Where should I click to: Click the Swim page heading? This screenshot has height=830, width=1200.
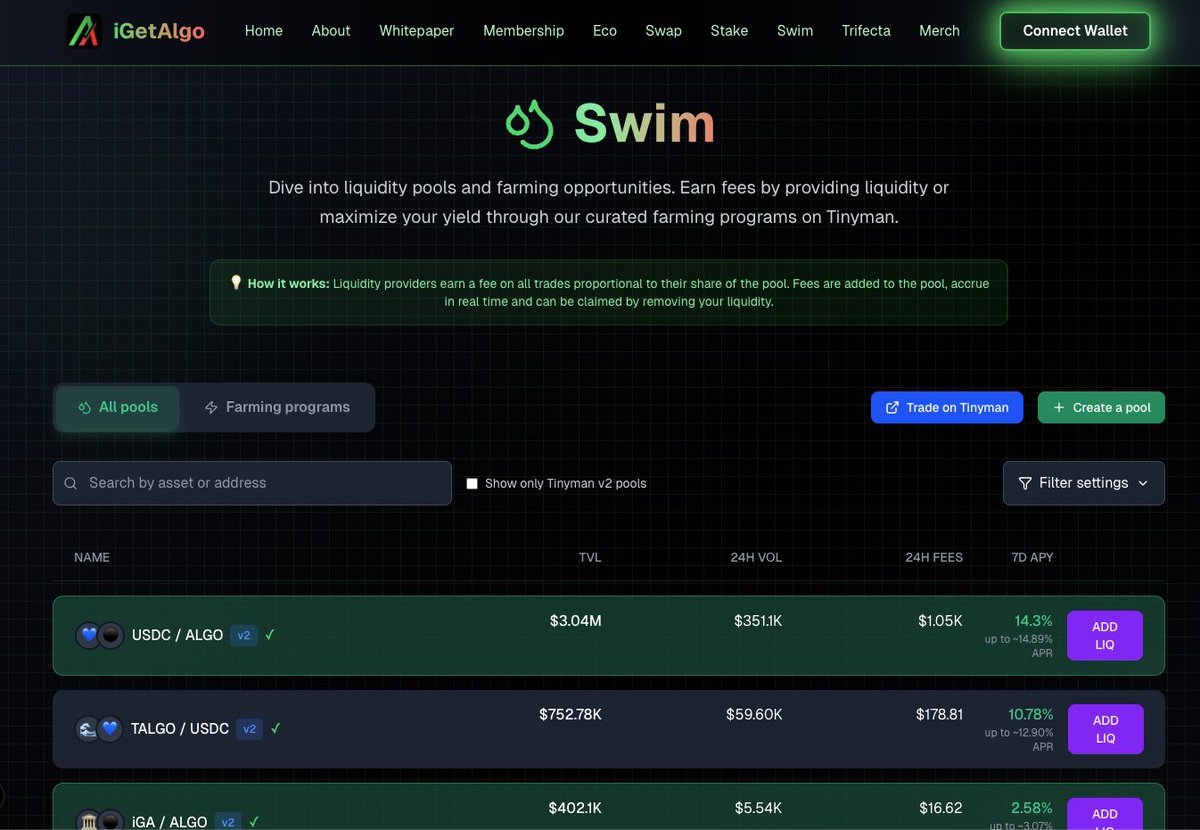[x=644, y=124]
